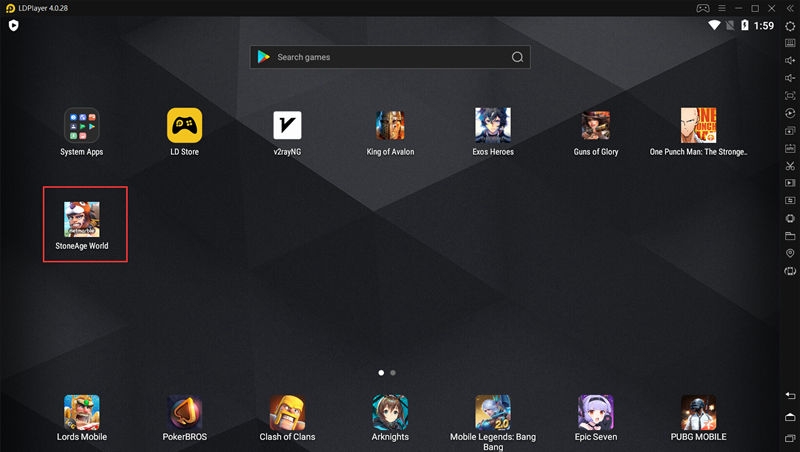
Task: Start Clash of Clans
Action: (x=287, y=412)
